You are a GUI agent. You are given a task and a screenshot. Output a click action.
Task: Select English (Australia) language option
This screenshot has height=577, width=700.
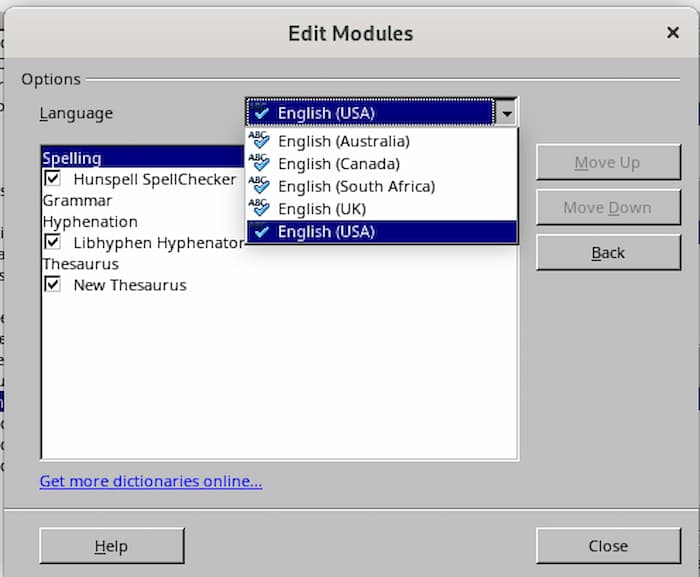click(x=343, y=141)
